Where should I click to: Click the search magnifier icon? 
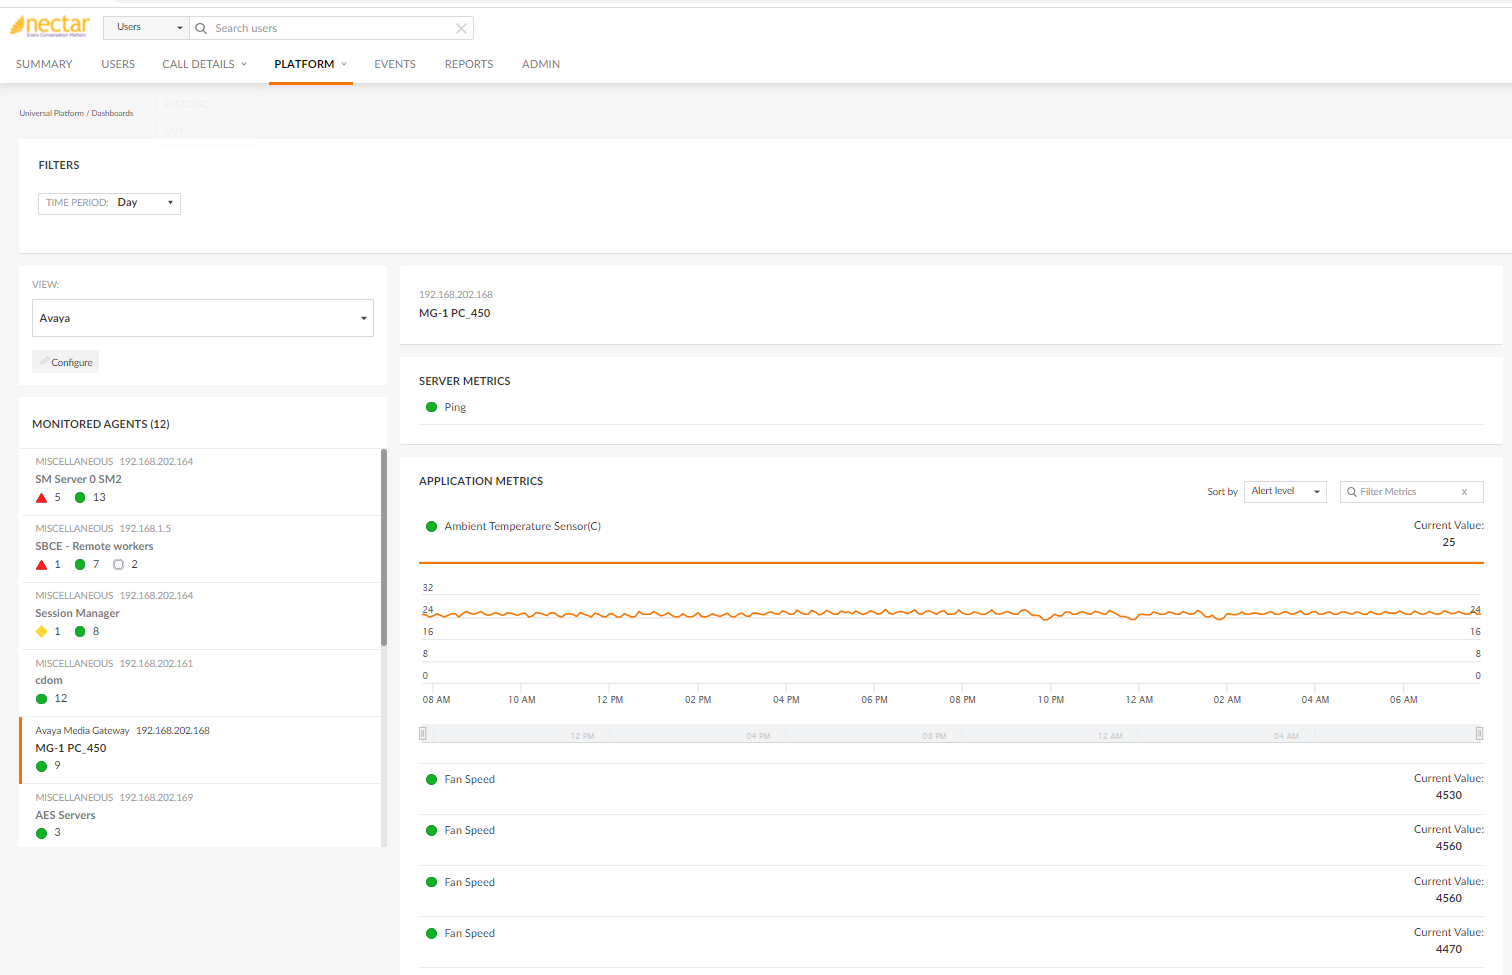201,28
